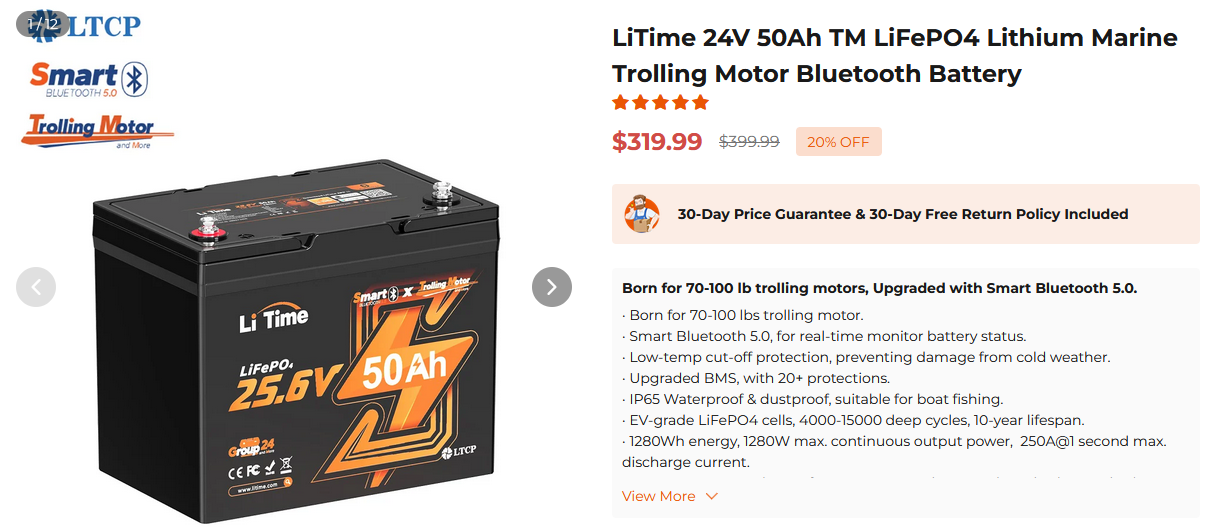Image resolution: width=1208 pixels, height=532 pixels.
Task: Go to the previous product image
Action: [36, 287]
